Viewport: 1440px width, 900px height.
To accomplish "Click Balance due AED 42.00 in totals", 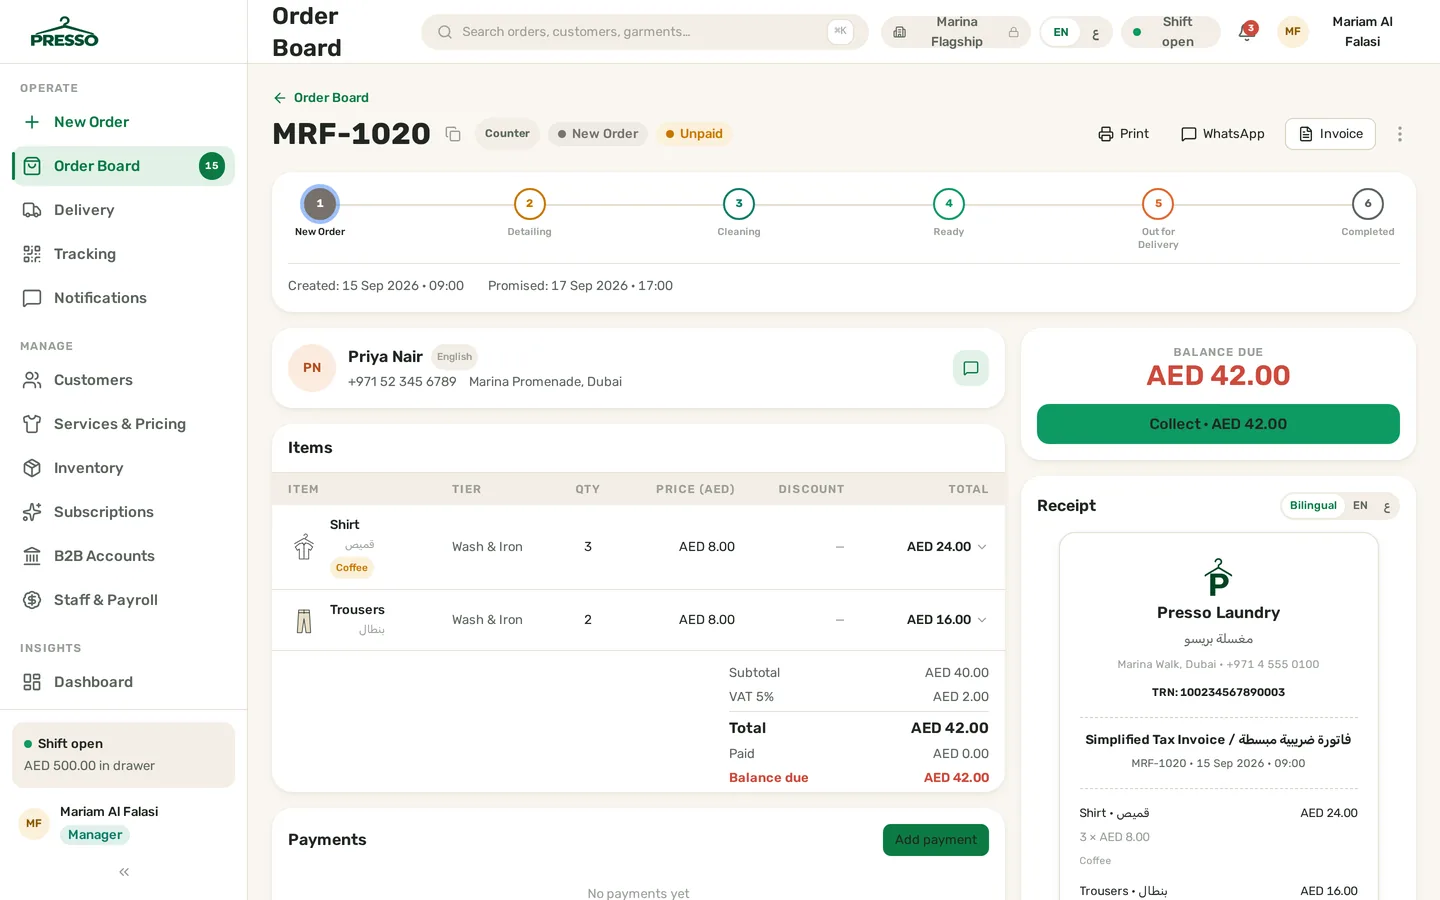I will (x=858, y=778).
